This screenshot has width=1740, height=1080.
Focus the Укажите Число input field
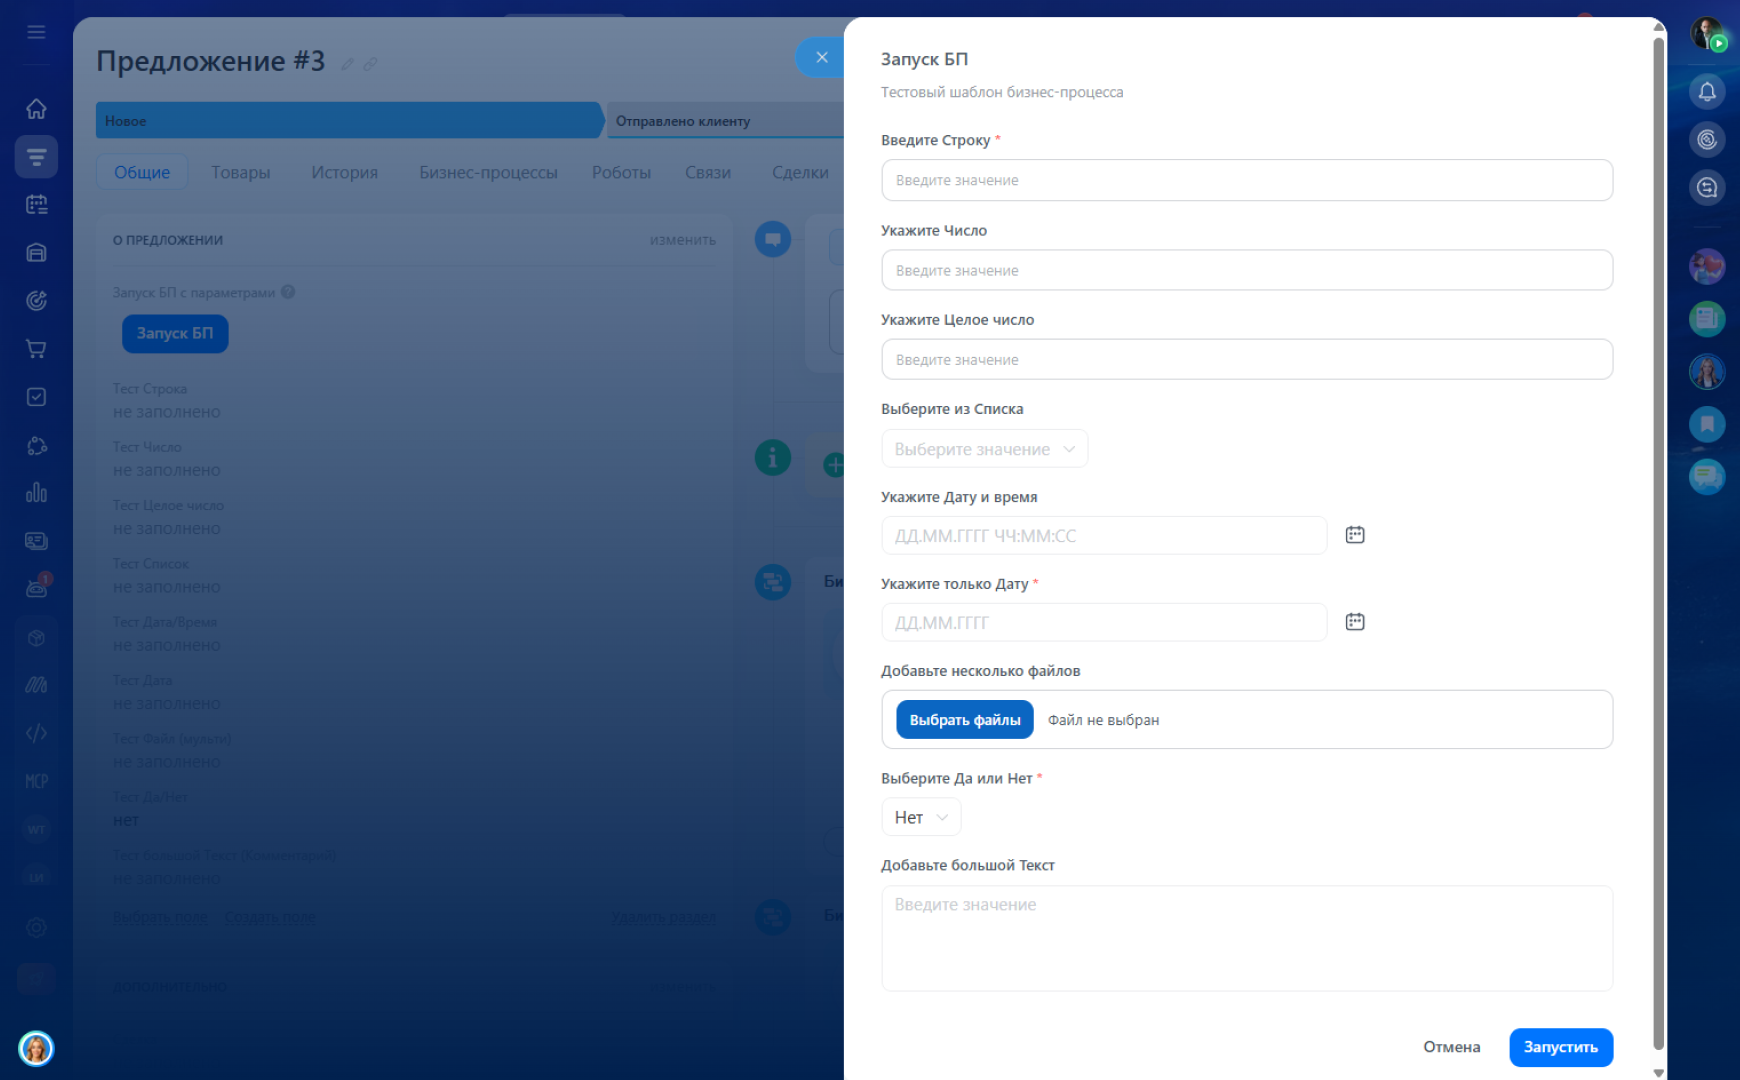[1247, 270]
